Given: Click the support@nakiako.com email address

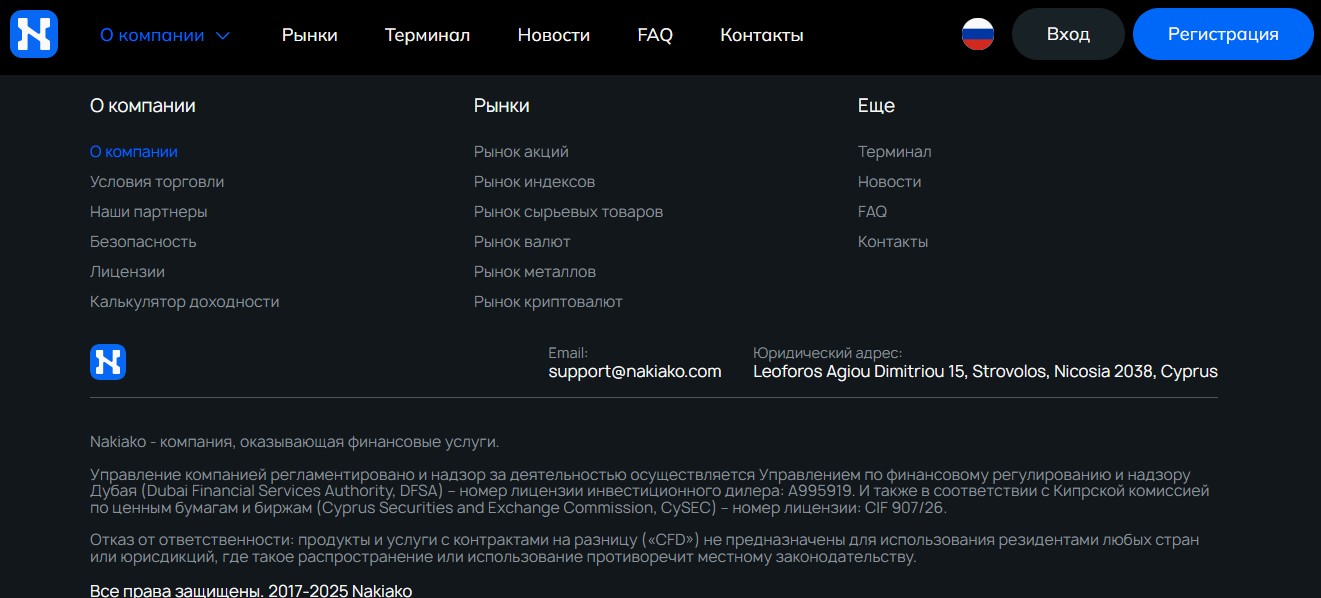Looking at the screenshot, I should (x=635, y=371).
